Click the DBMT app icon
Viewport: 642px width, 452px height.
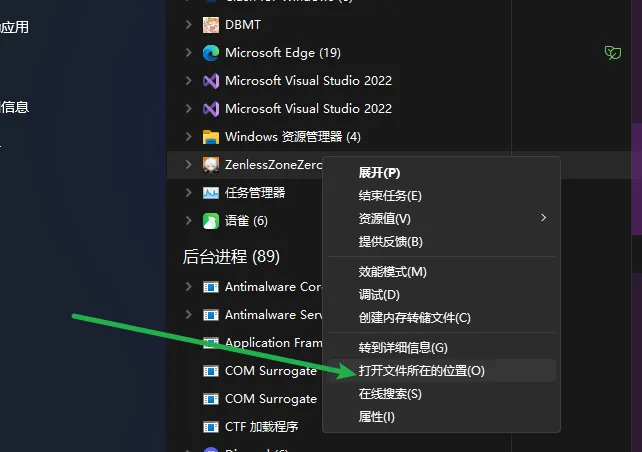click(211, 25)
